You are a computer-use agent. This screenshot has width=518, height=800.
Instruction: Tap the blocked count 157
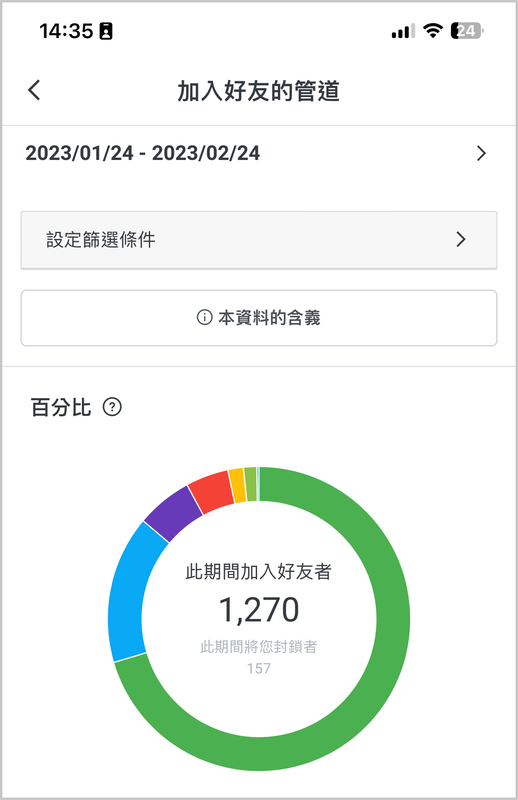(259, 668)
